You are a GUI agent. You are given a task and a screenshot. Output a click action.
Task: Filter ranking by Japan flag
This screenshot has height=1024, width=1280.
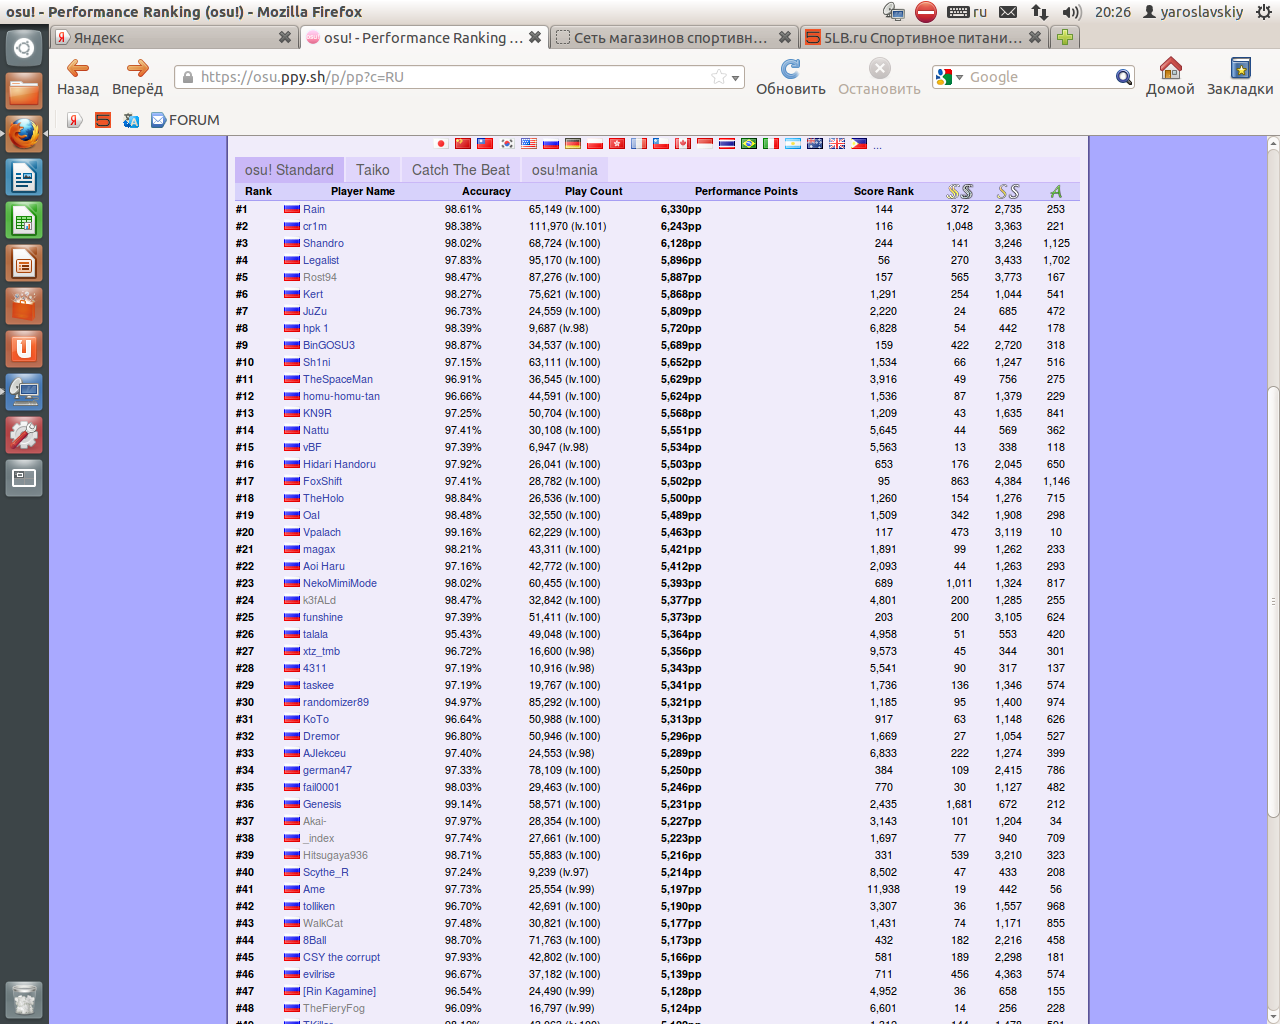(441, 144)
